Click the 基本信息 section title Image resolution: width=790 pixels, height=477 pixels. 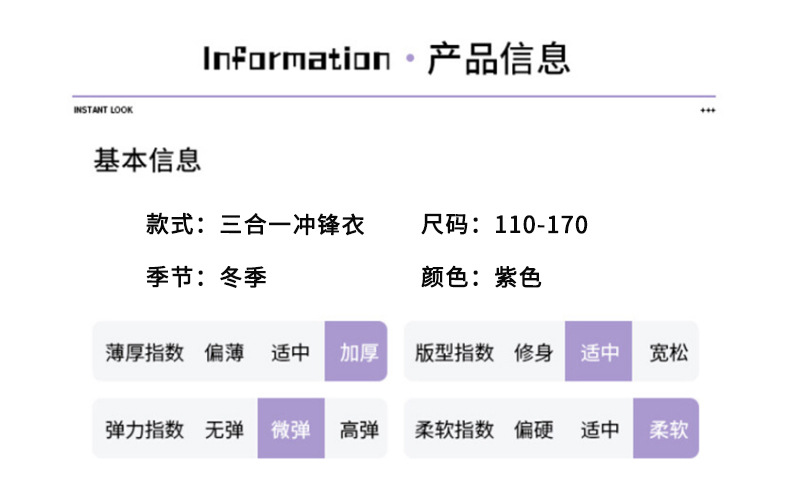click(x=147, y=160)
